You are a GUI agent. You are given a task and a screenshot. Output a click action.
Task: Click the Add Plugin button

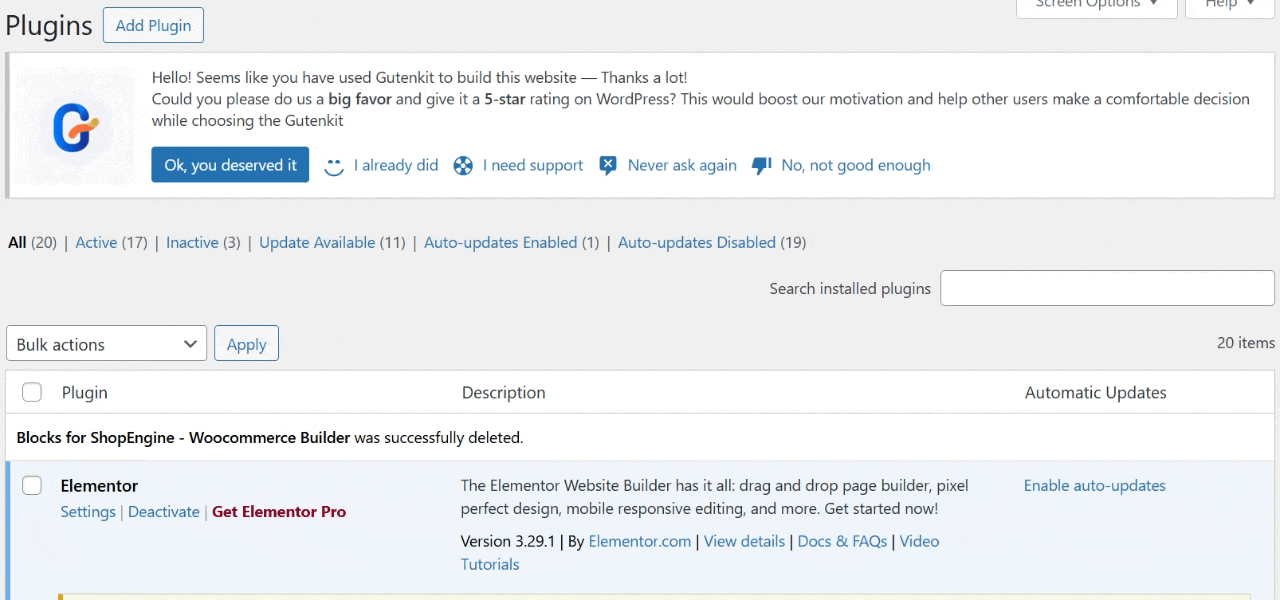[153, 25]
